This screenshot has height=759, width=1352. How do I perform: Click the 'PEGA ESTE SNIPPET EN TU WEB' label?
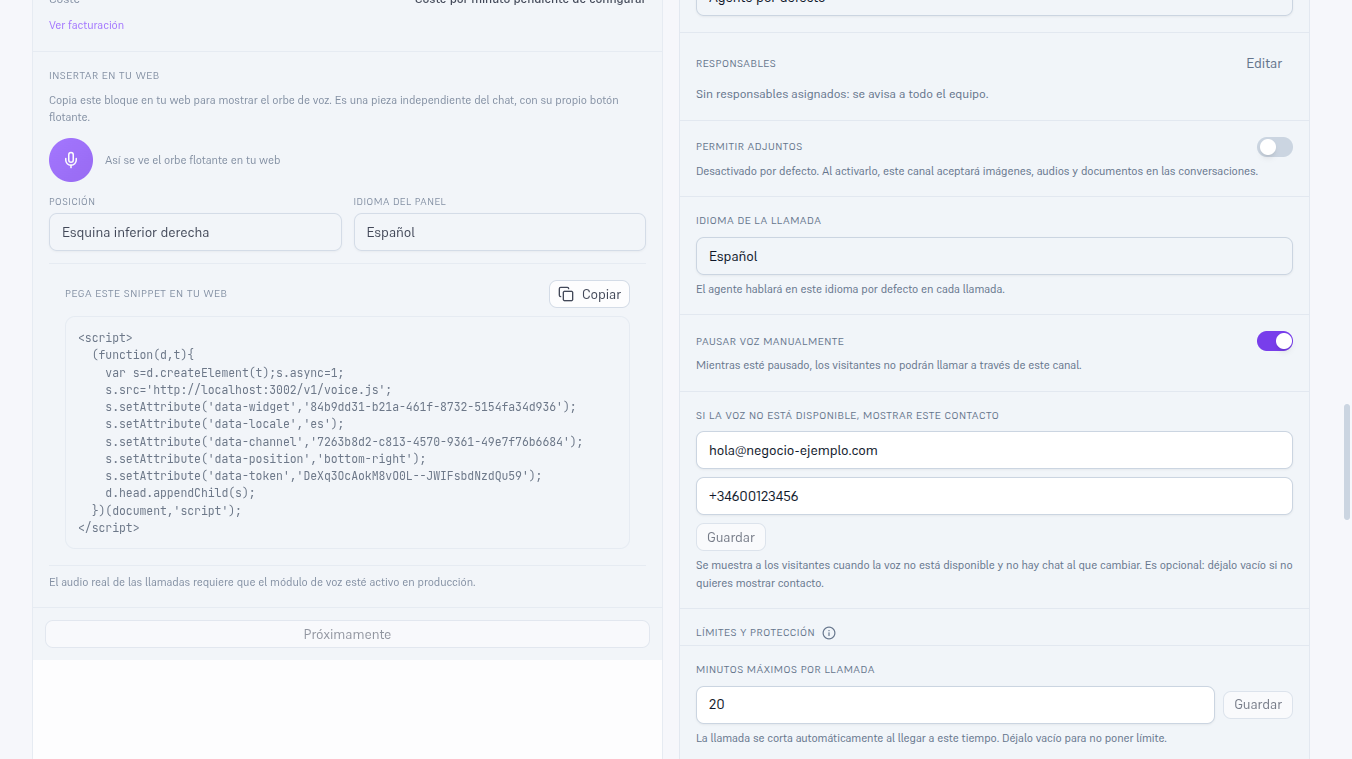146,294
